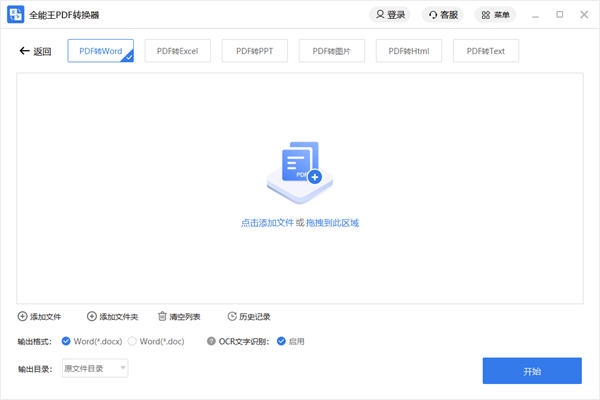The width and height of the screenshot is (600, 400).
Task: Clear the list using 清空列表
Action: pos(179,317)
